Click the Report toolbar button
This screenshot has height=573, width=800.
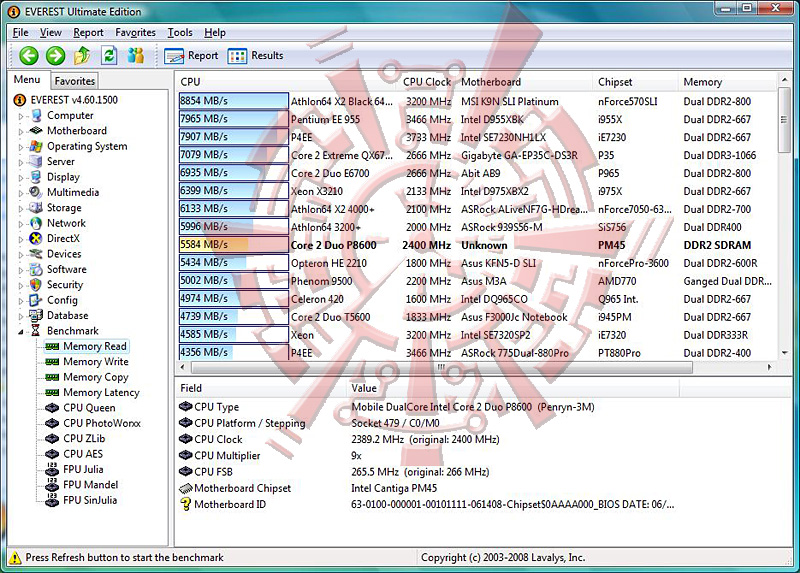coord(191,56)
